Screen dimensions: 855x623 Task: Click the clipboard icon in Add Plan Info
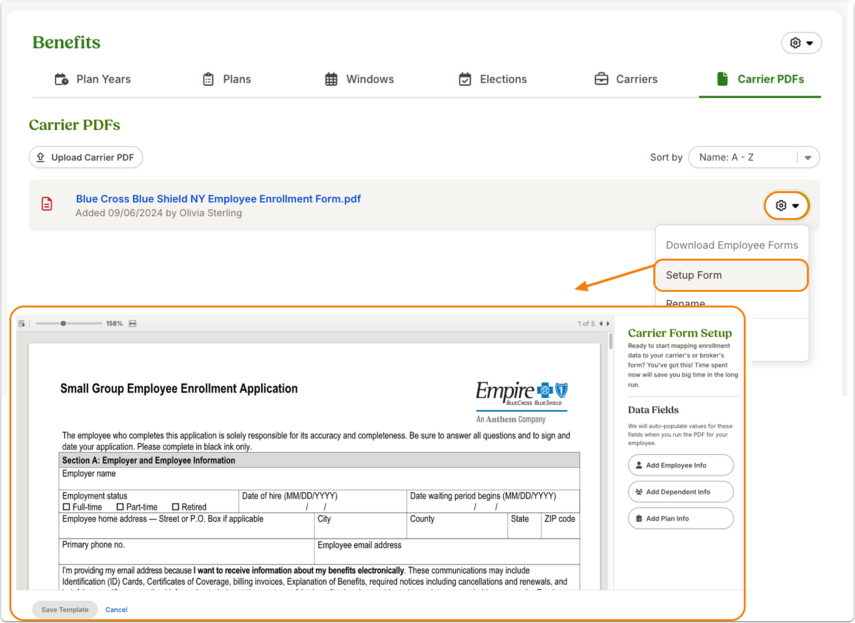pyautogui.click(x=639, y=518)
